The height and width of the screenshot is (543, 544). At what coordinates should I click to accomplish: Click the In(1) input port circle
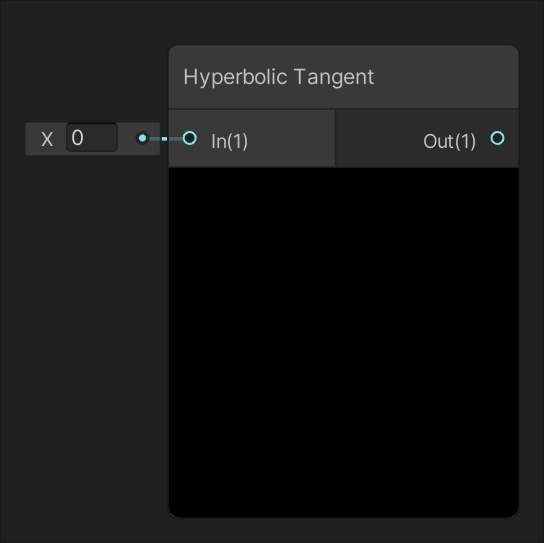click(190, 138)
